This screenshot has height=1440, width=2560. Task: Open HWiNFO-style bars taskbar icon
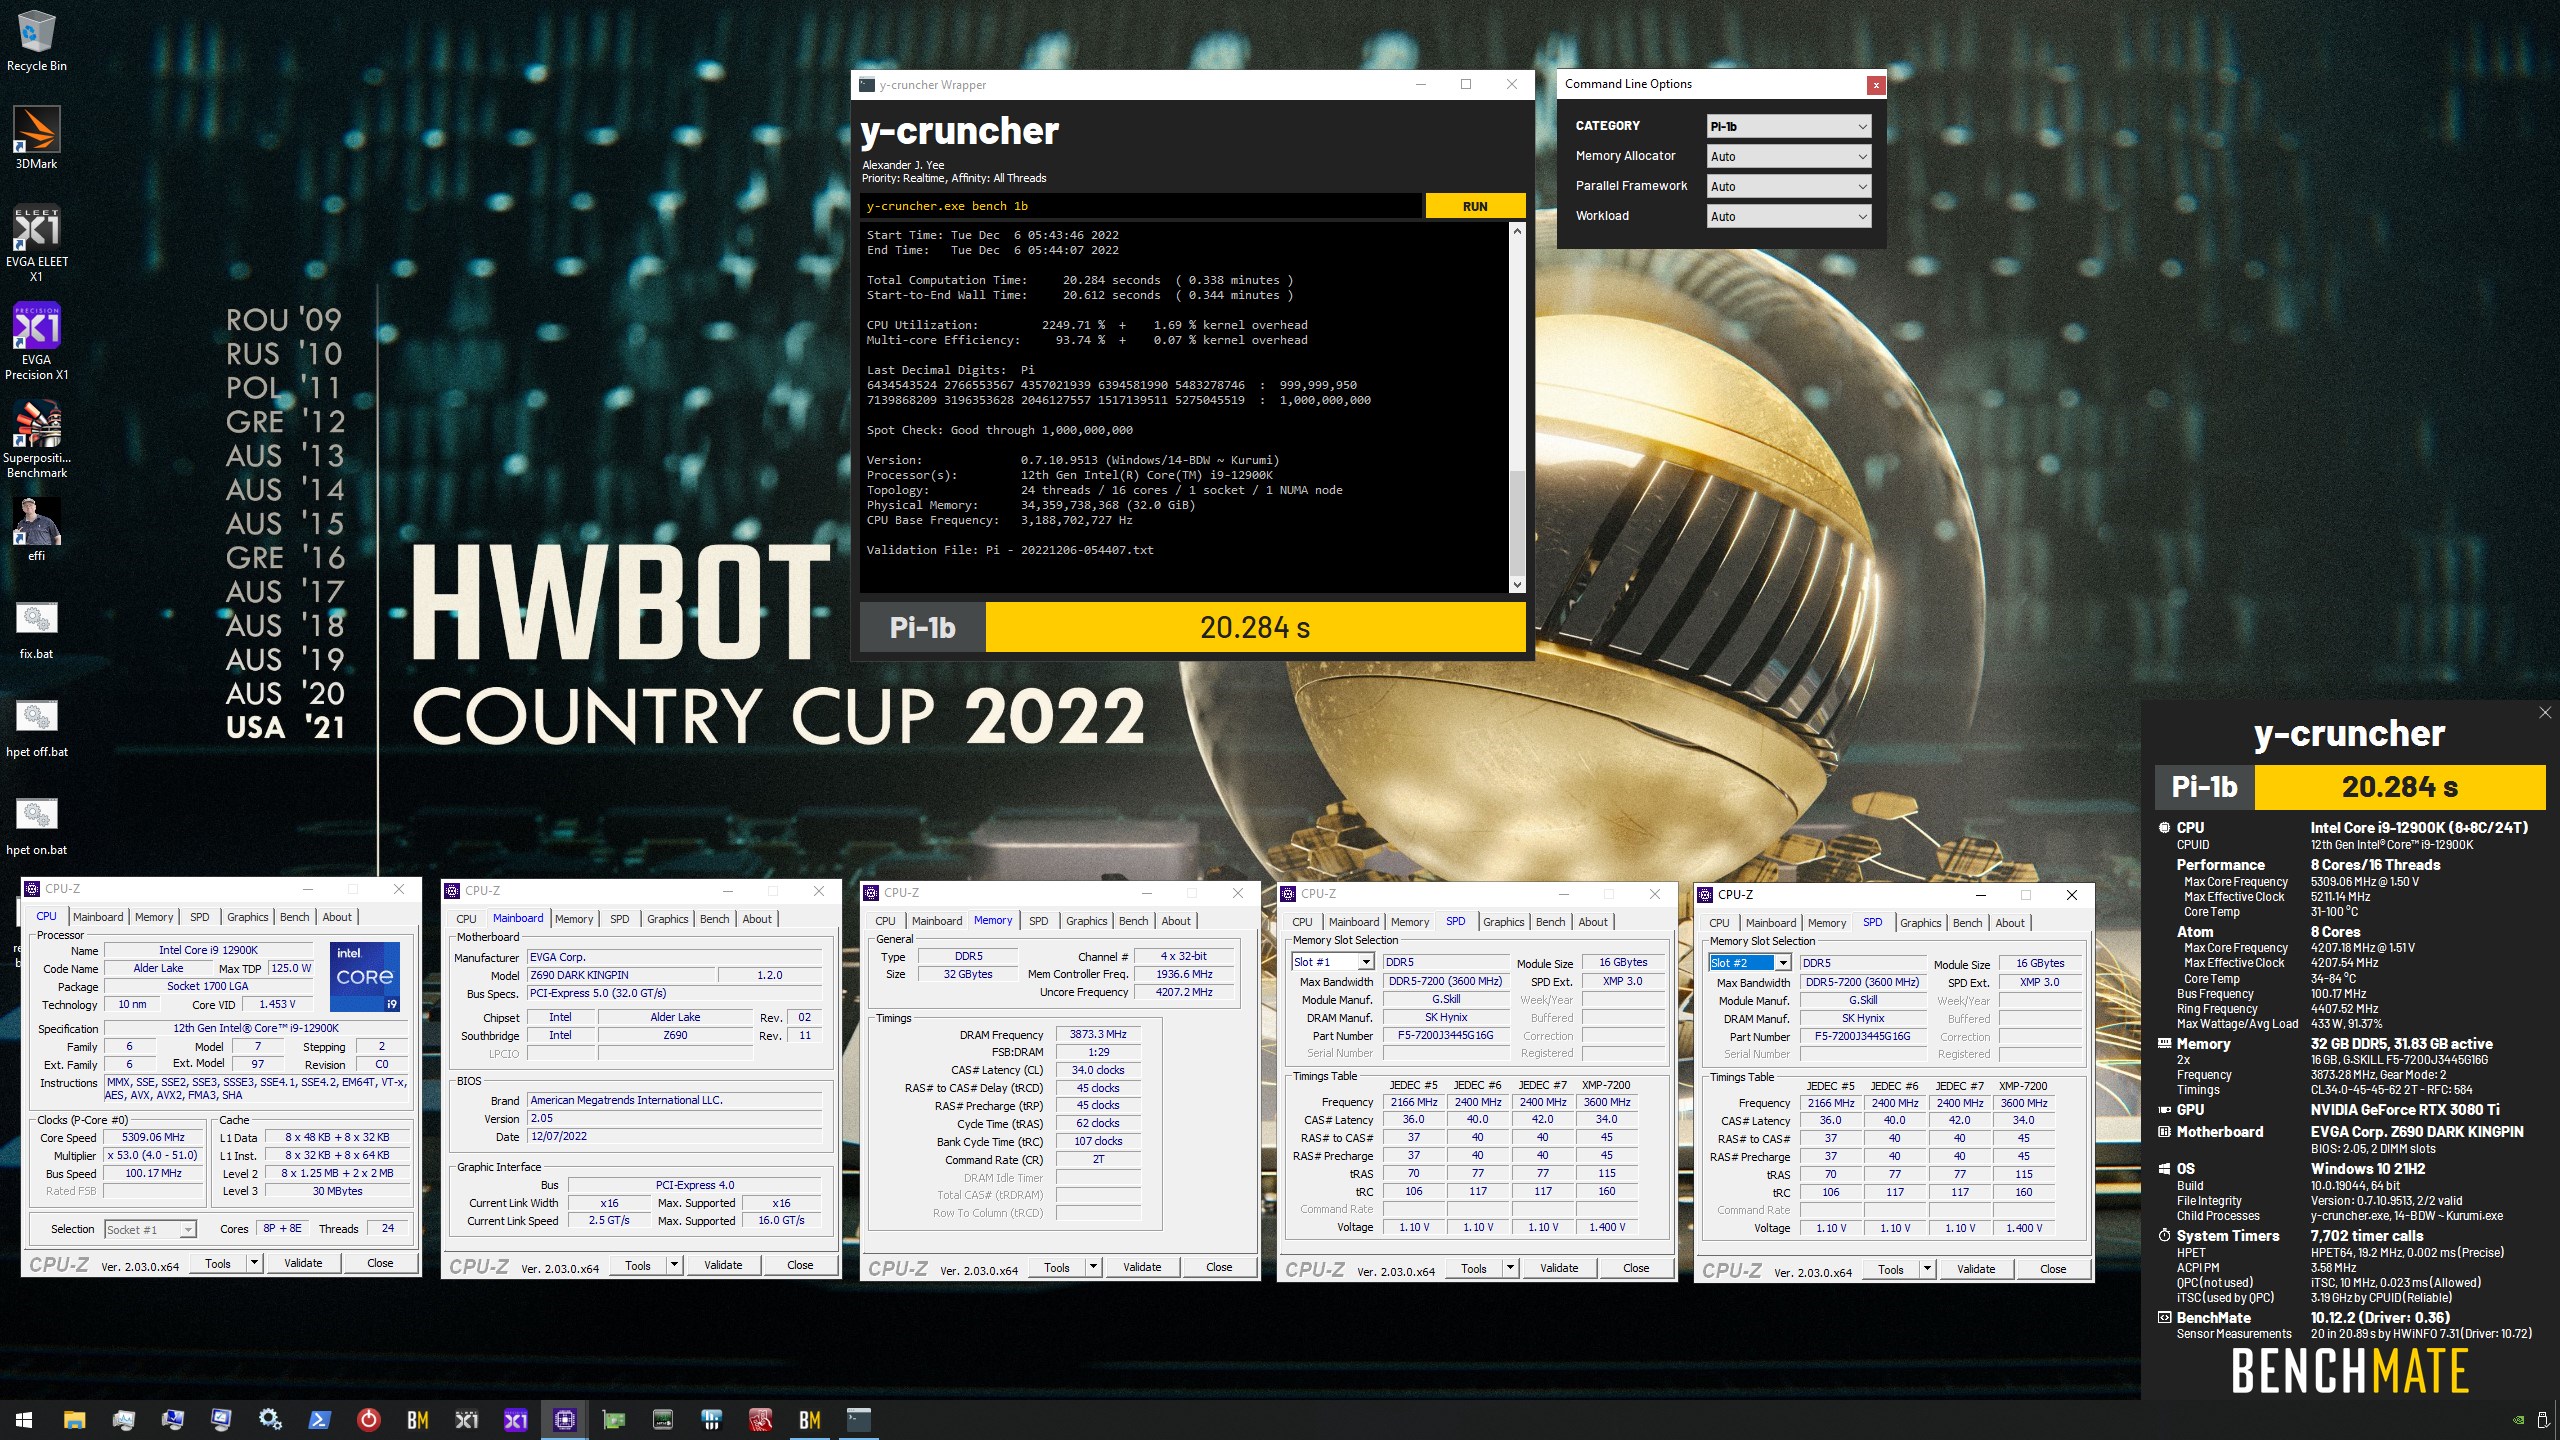click(712, 1420)
